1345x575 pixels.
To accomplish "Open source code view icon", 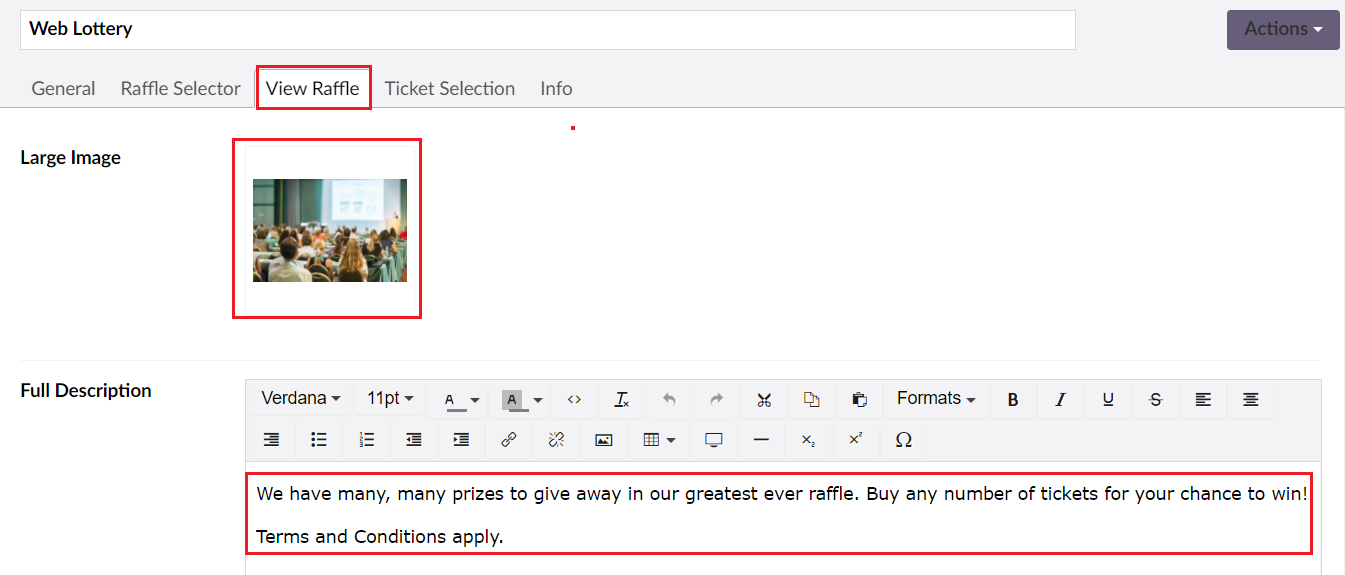I will 574,399.
